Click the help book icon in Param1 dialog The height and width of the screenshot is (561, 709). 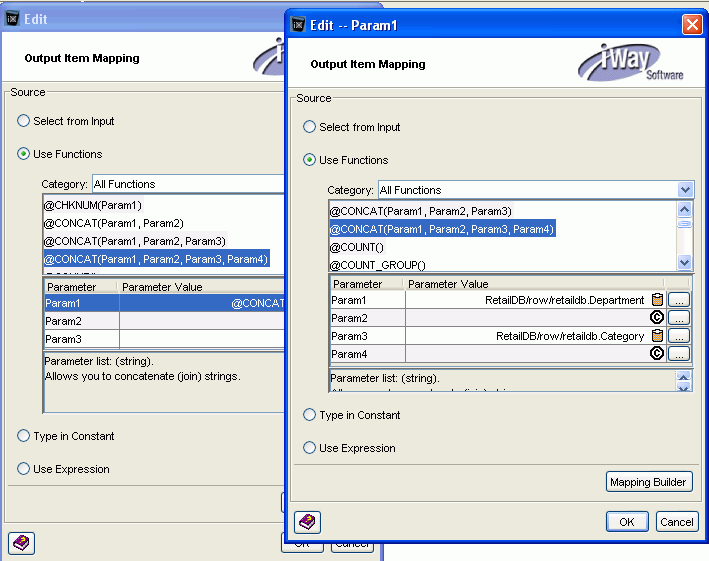pyautogui.click(x=308, y=522)
